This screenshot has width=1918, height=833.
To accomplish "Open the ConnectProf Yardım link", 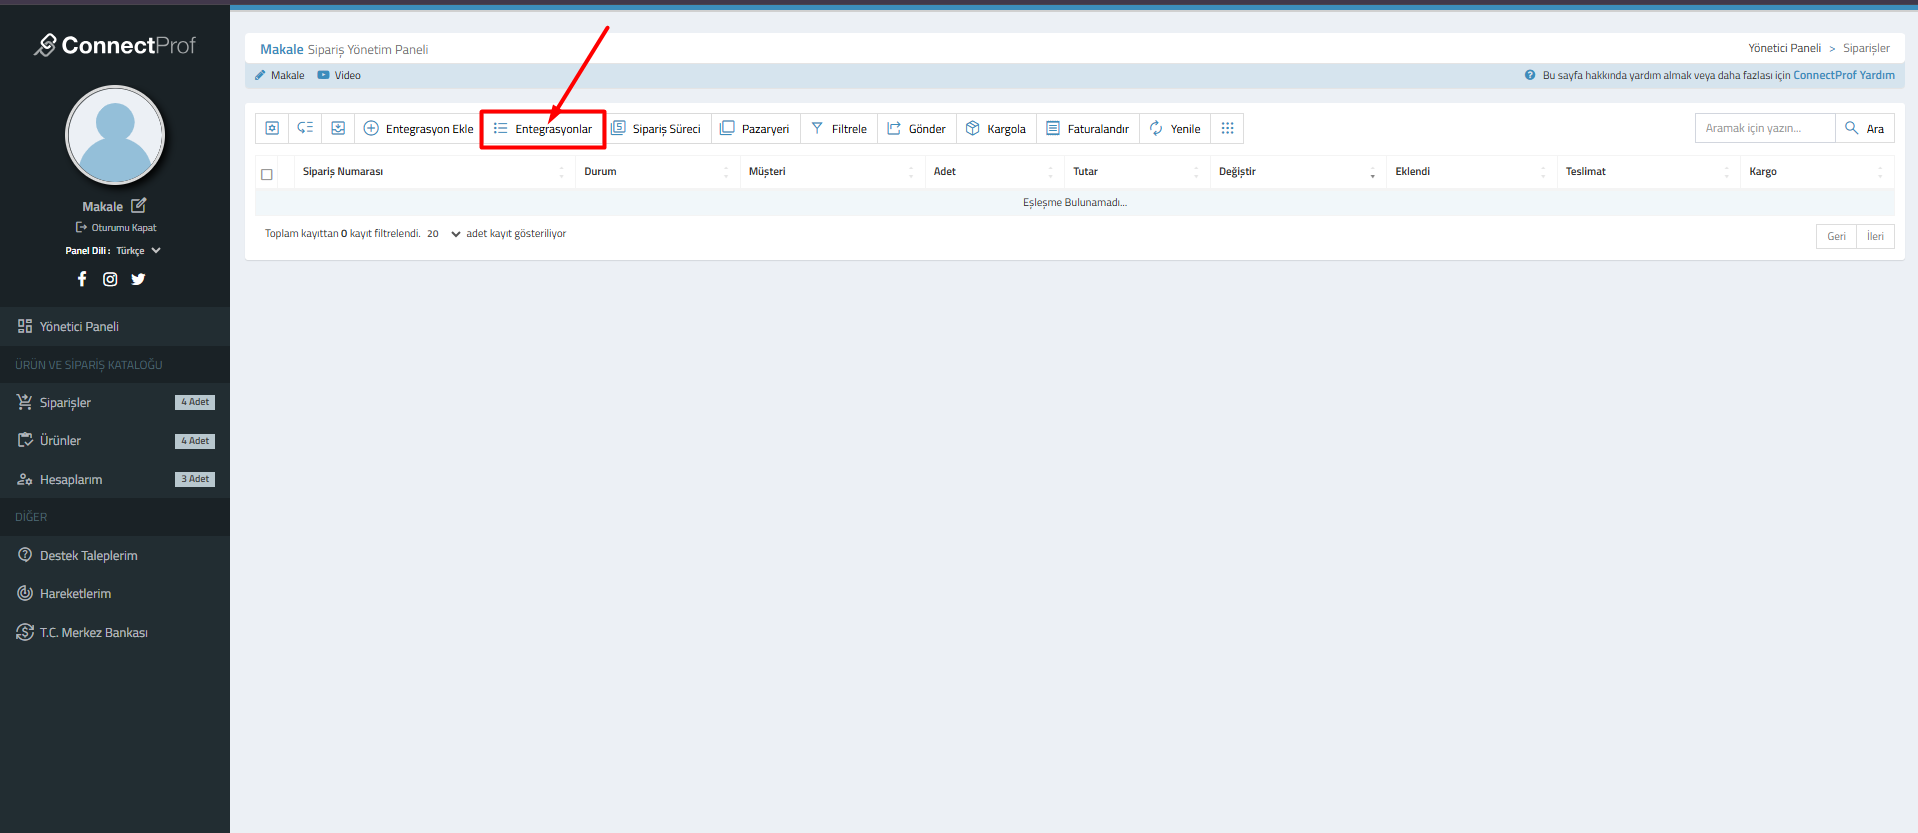I will coord(1843,75).
